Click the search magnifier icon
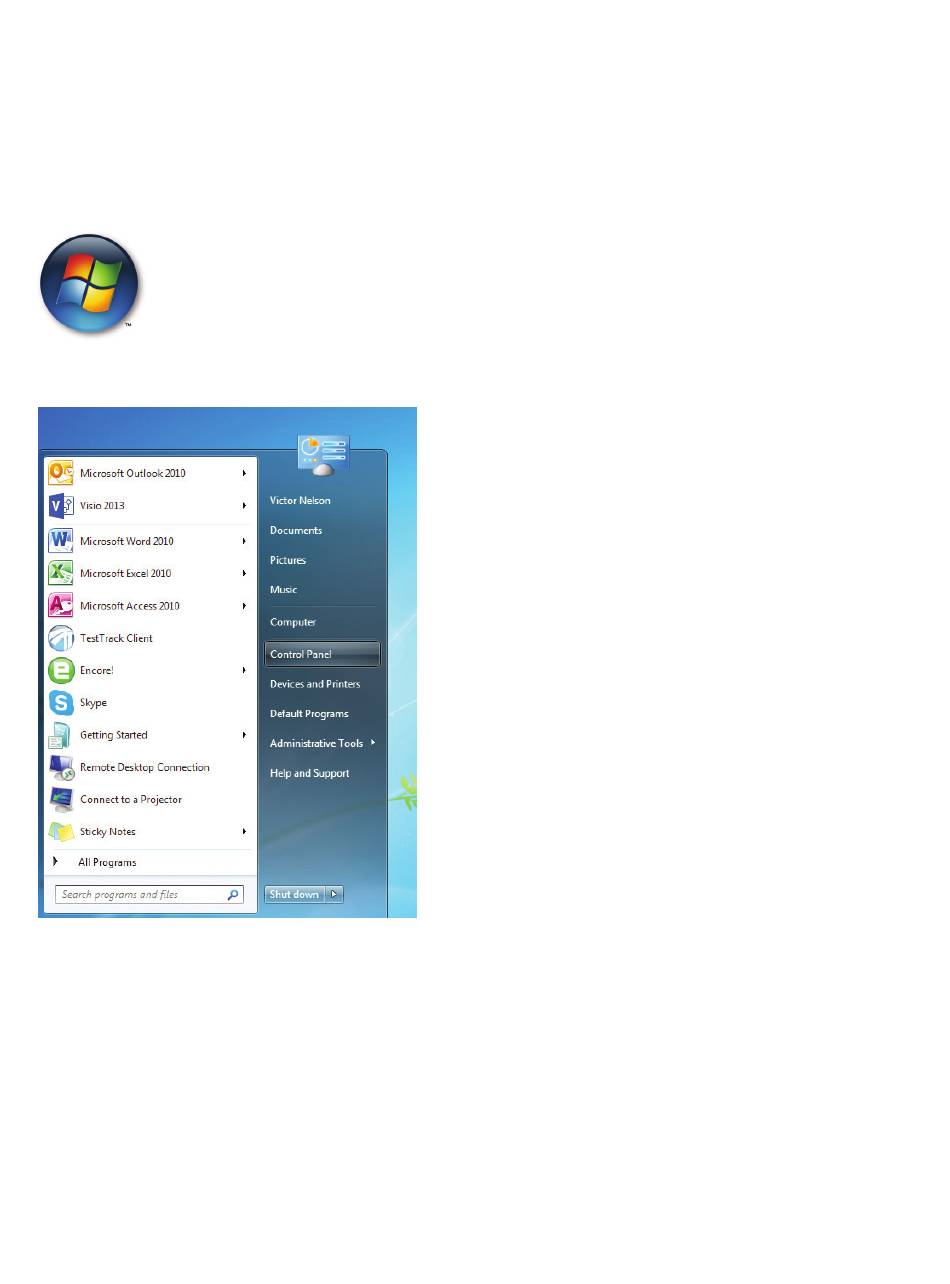The image size is (950, 1284). [x=233, y=895]
